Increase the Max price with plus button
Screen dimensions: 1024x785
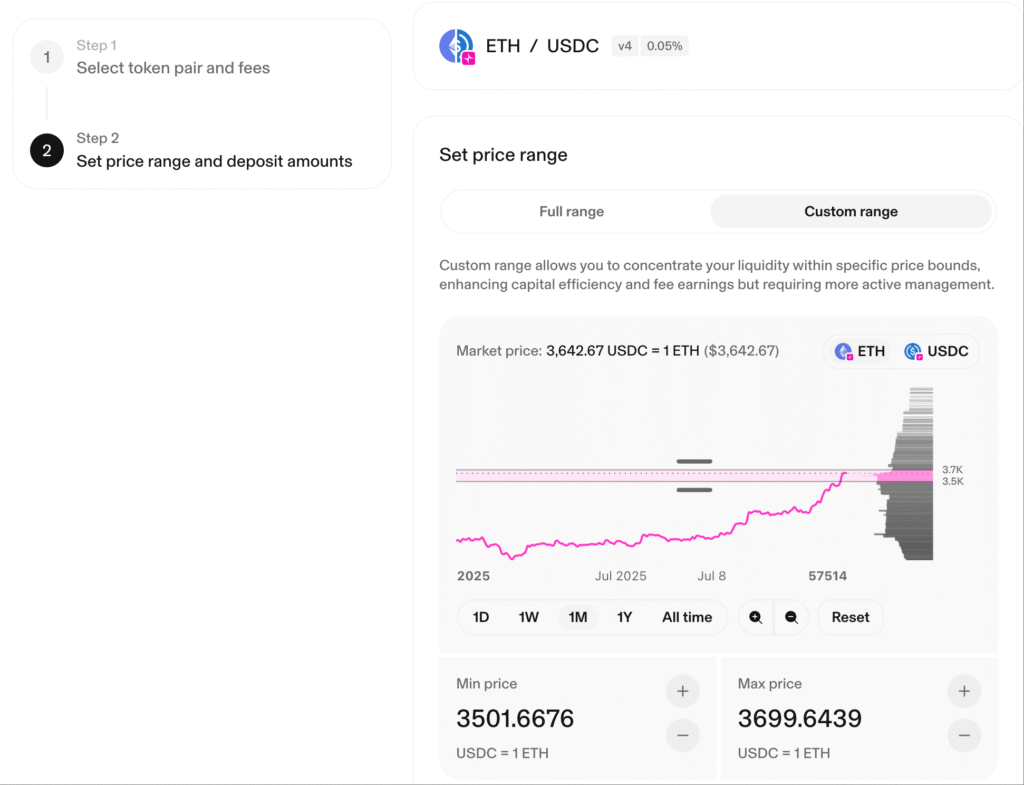964,691
